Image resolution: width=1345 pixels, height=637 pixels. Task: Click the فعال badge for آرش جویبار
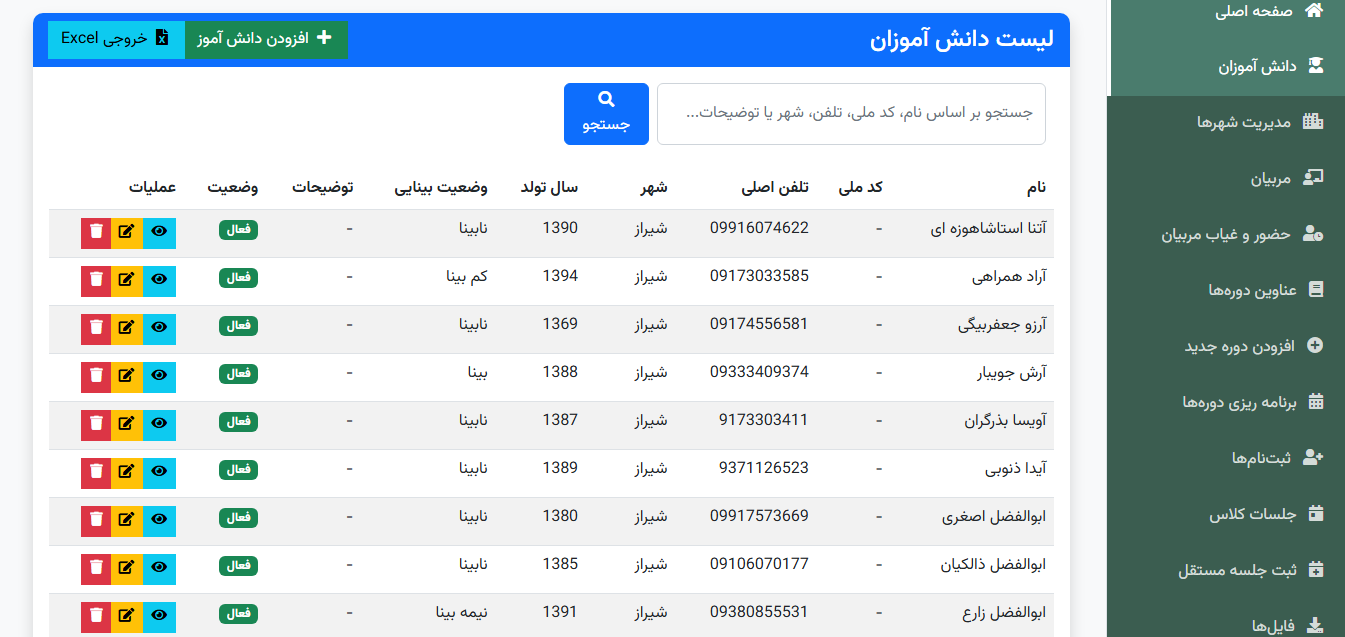(x=238, y=374)
